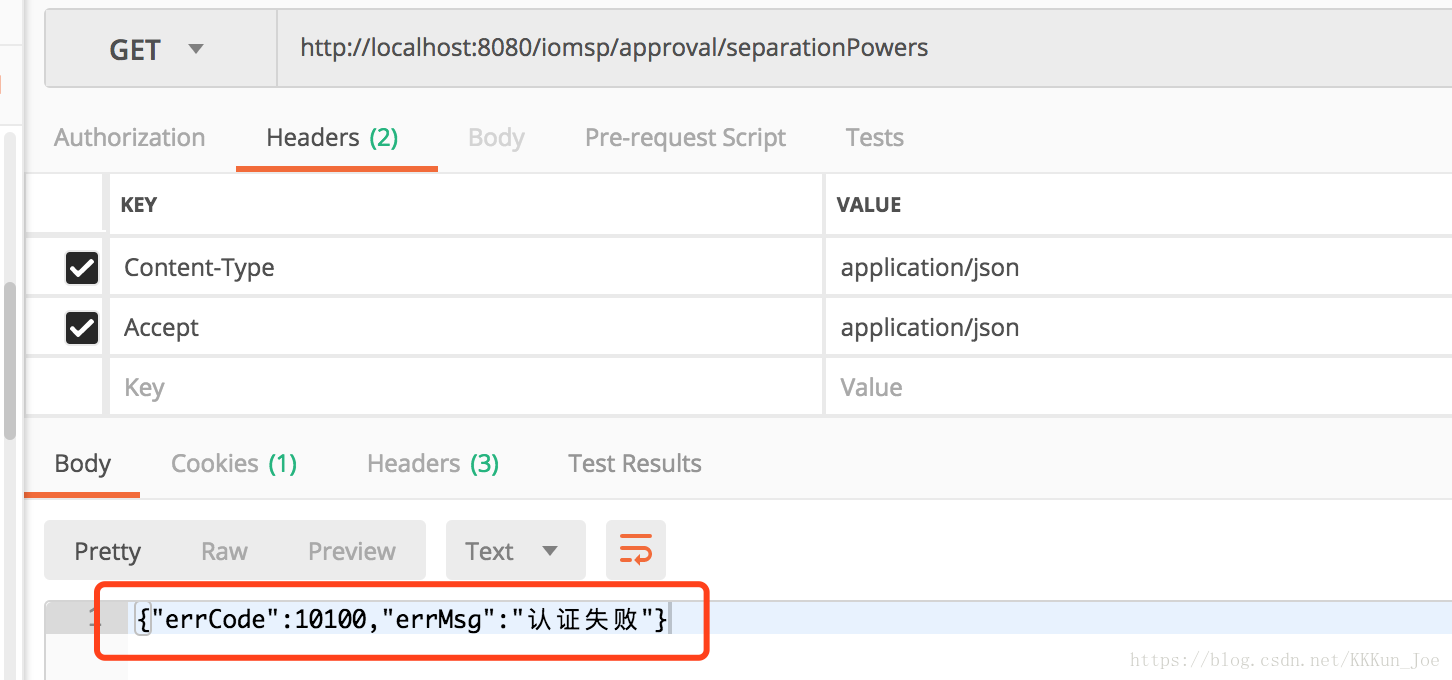Switch response view to Pretty

pyautogui.click(x=107, y=551)
